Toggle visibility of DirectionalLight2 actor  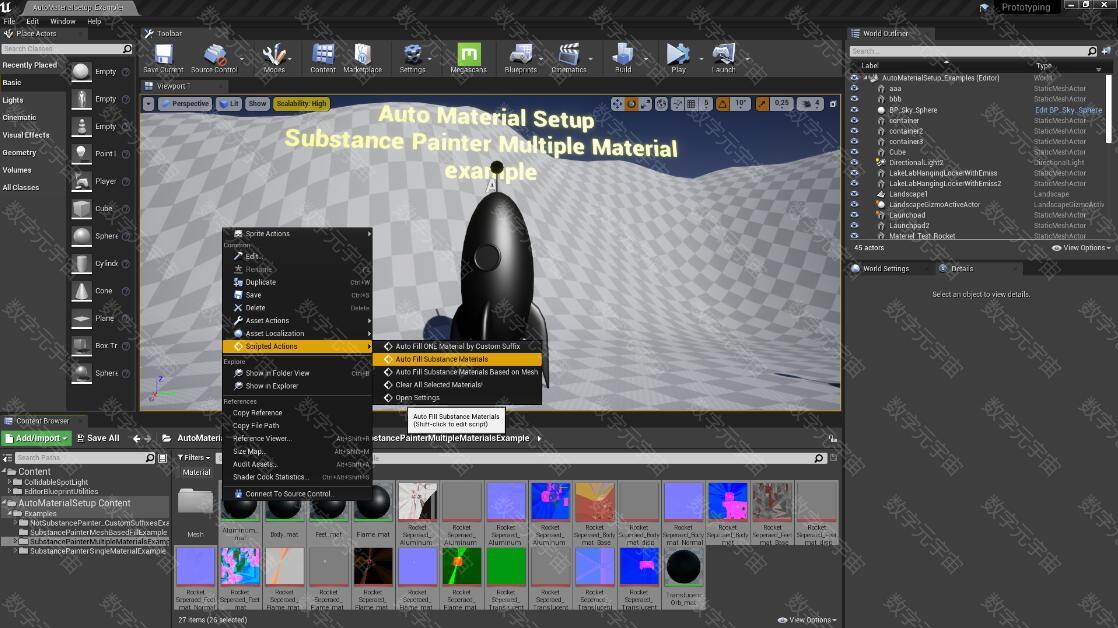coord(854,163)
